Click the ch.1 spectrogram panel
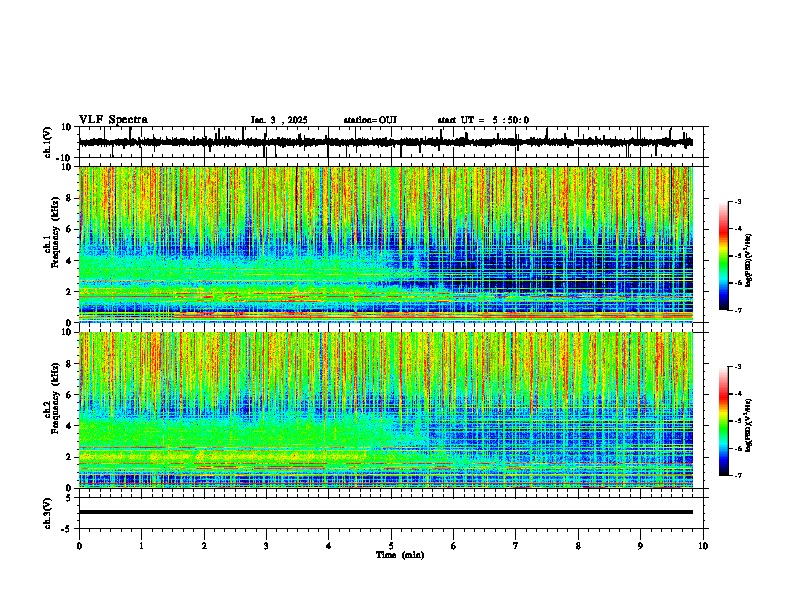 pyautogui.click(x=385, y=244)
